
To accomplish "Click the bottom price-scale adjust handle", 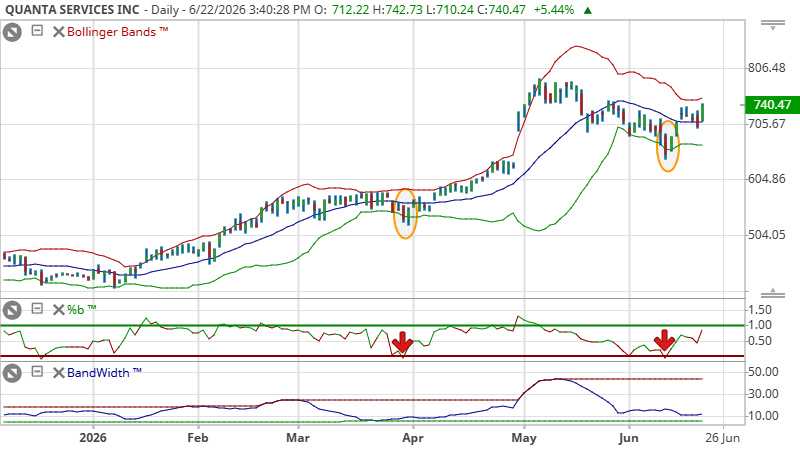I will pyautogui.click(x=772, y=292).
